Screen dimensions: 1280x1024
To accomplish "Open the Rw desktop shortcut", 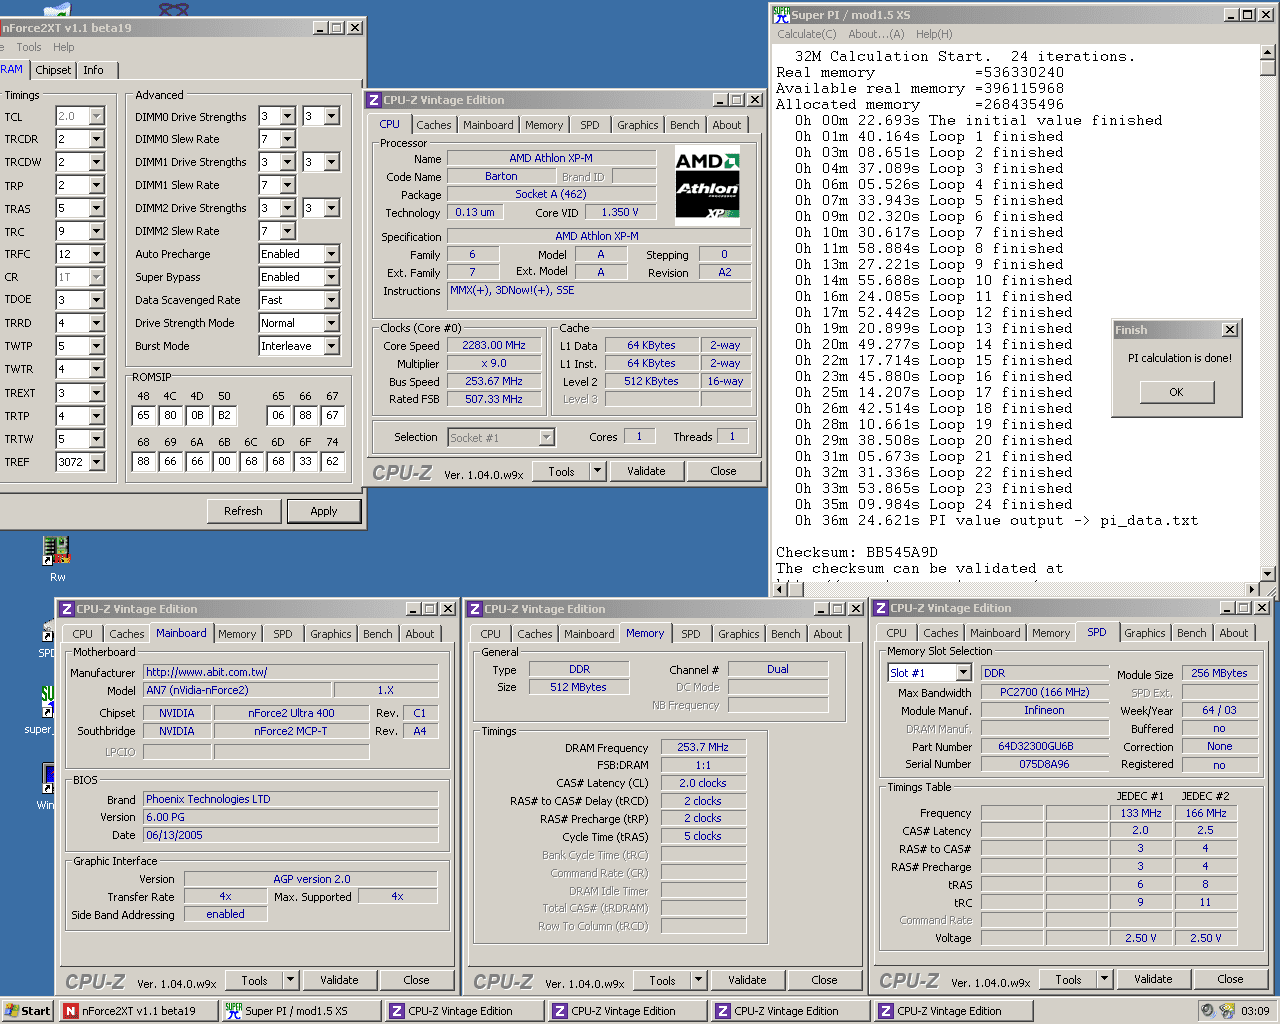I will pyautogui.click(x=57, y=551).
